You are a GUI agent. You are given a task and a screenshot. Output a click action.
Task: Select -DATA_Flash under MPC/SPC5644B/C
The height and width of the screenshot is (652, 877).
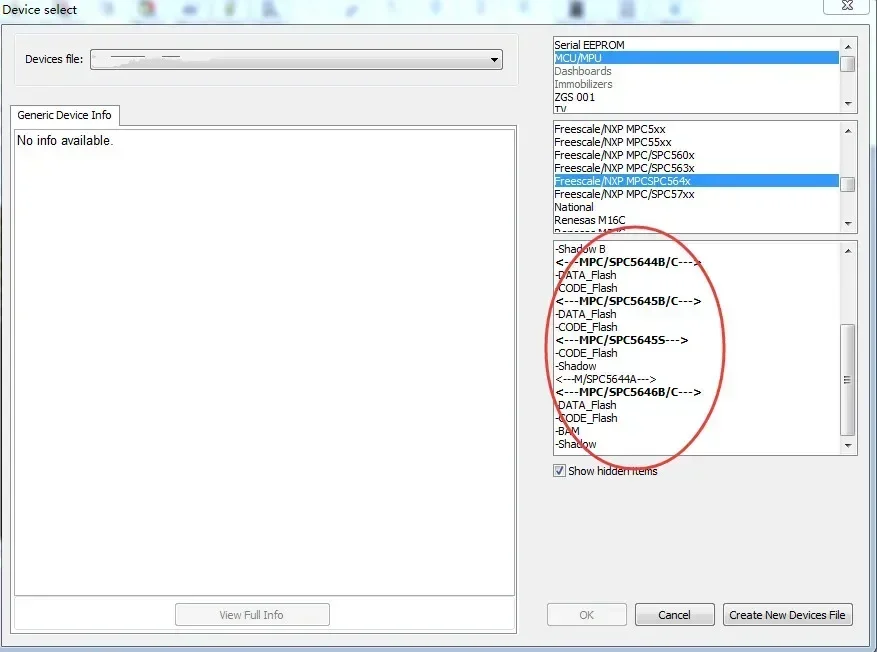[x=696, y=275]
